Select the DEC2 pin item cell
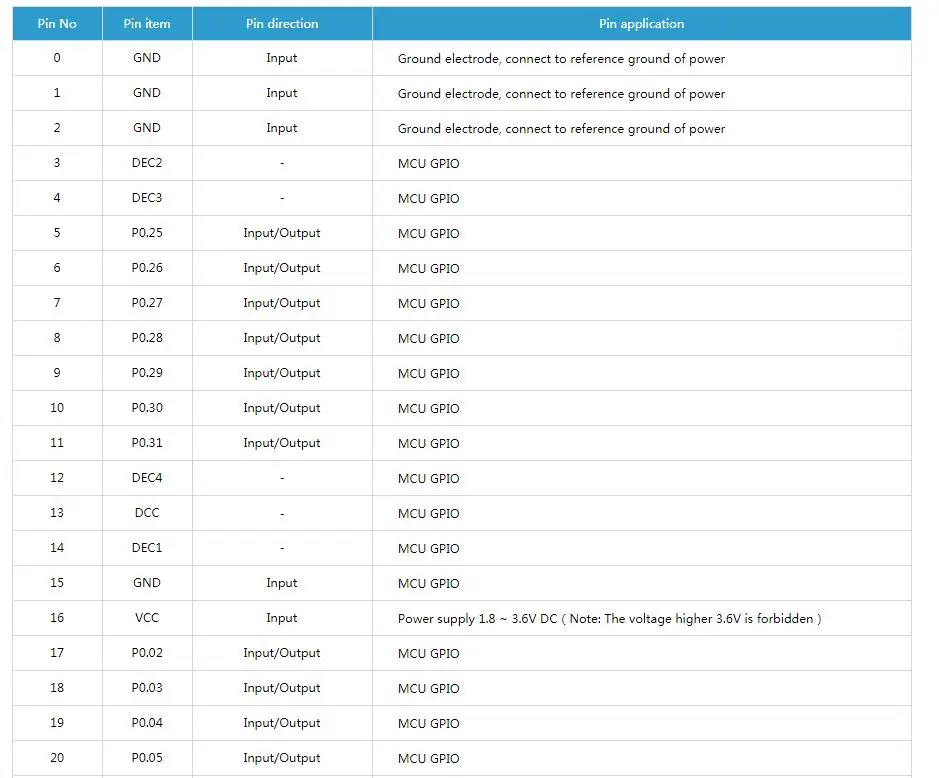939x778 pixels. (147, 163)
